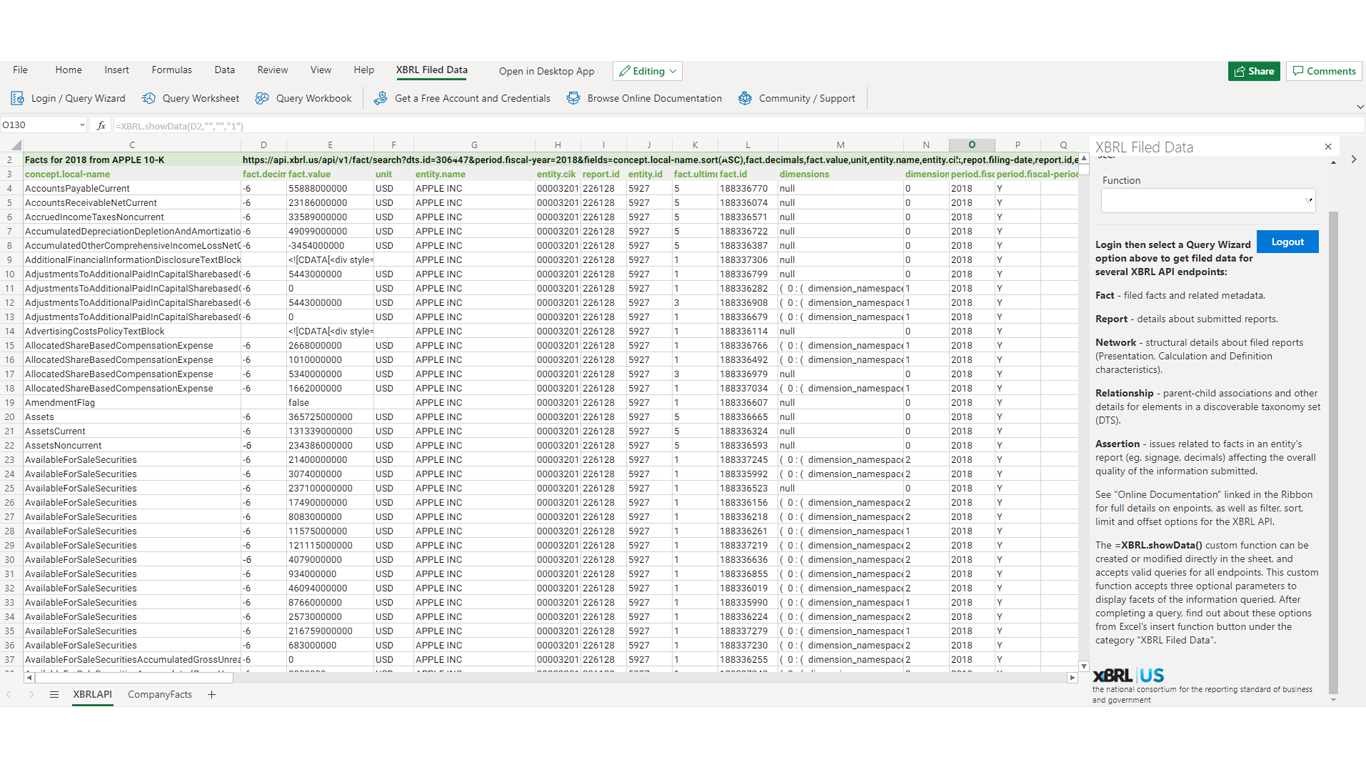Click the 'false' value for AmendmentFlag
Viewport: 1366px width, 768px height.
click(x=329, y=403)
